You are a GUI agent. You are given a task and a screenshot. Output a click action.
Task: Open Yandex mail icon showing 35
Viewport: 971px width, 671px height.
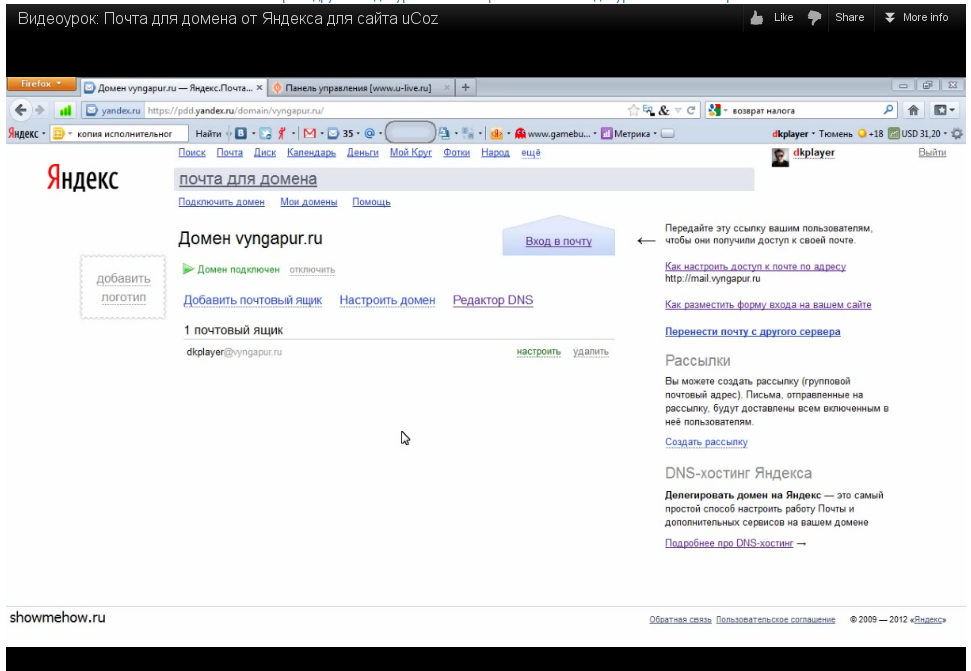click(340, 133)
